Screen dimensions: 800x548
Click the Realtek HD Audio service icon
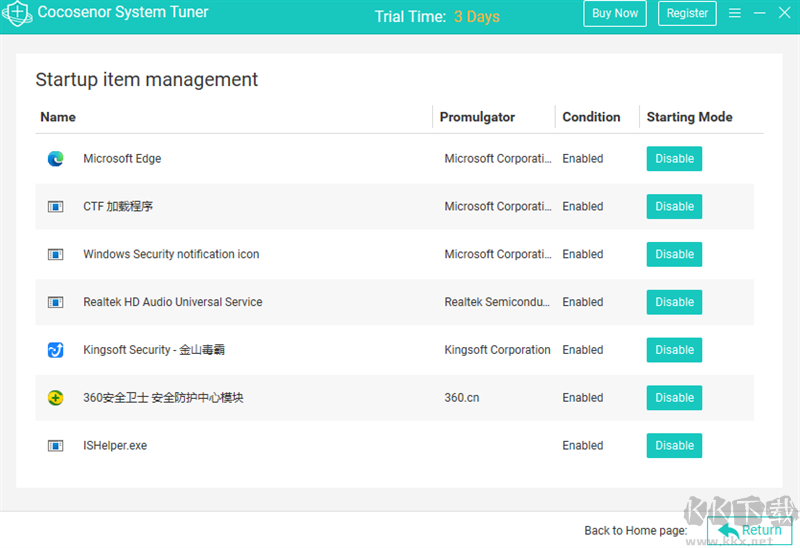pyautogui.click(x=56, y=302)
